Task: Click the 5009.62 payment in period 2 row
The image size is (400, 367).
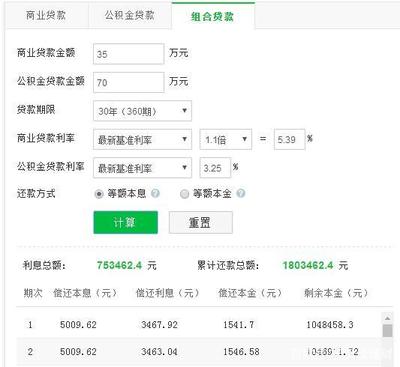Action: 78,352
